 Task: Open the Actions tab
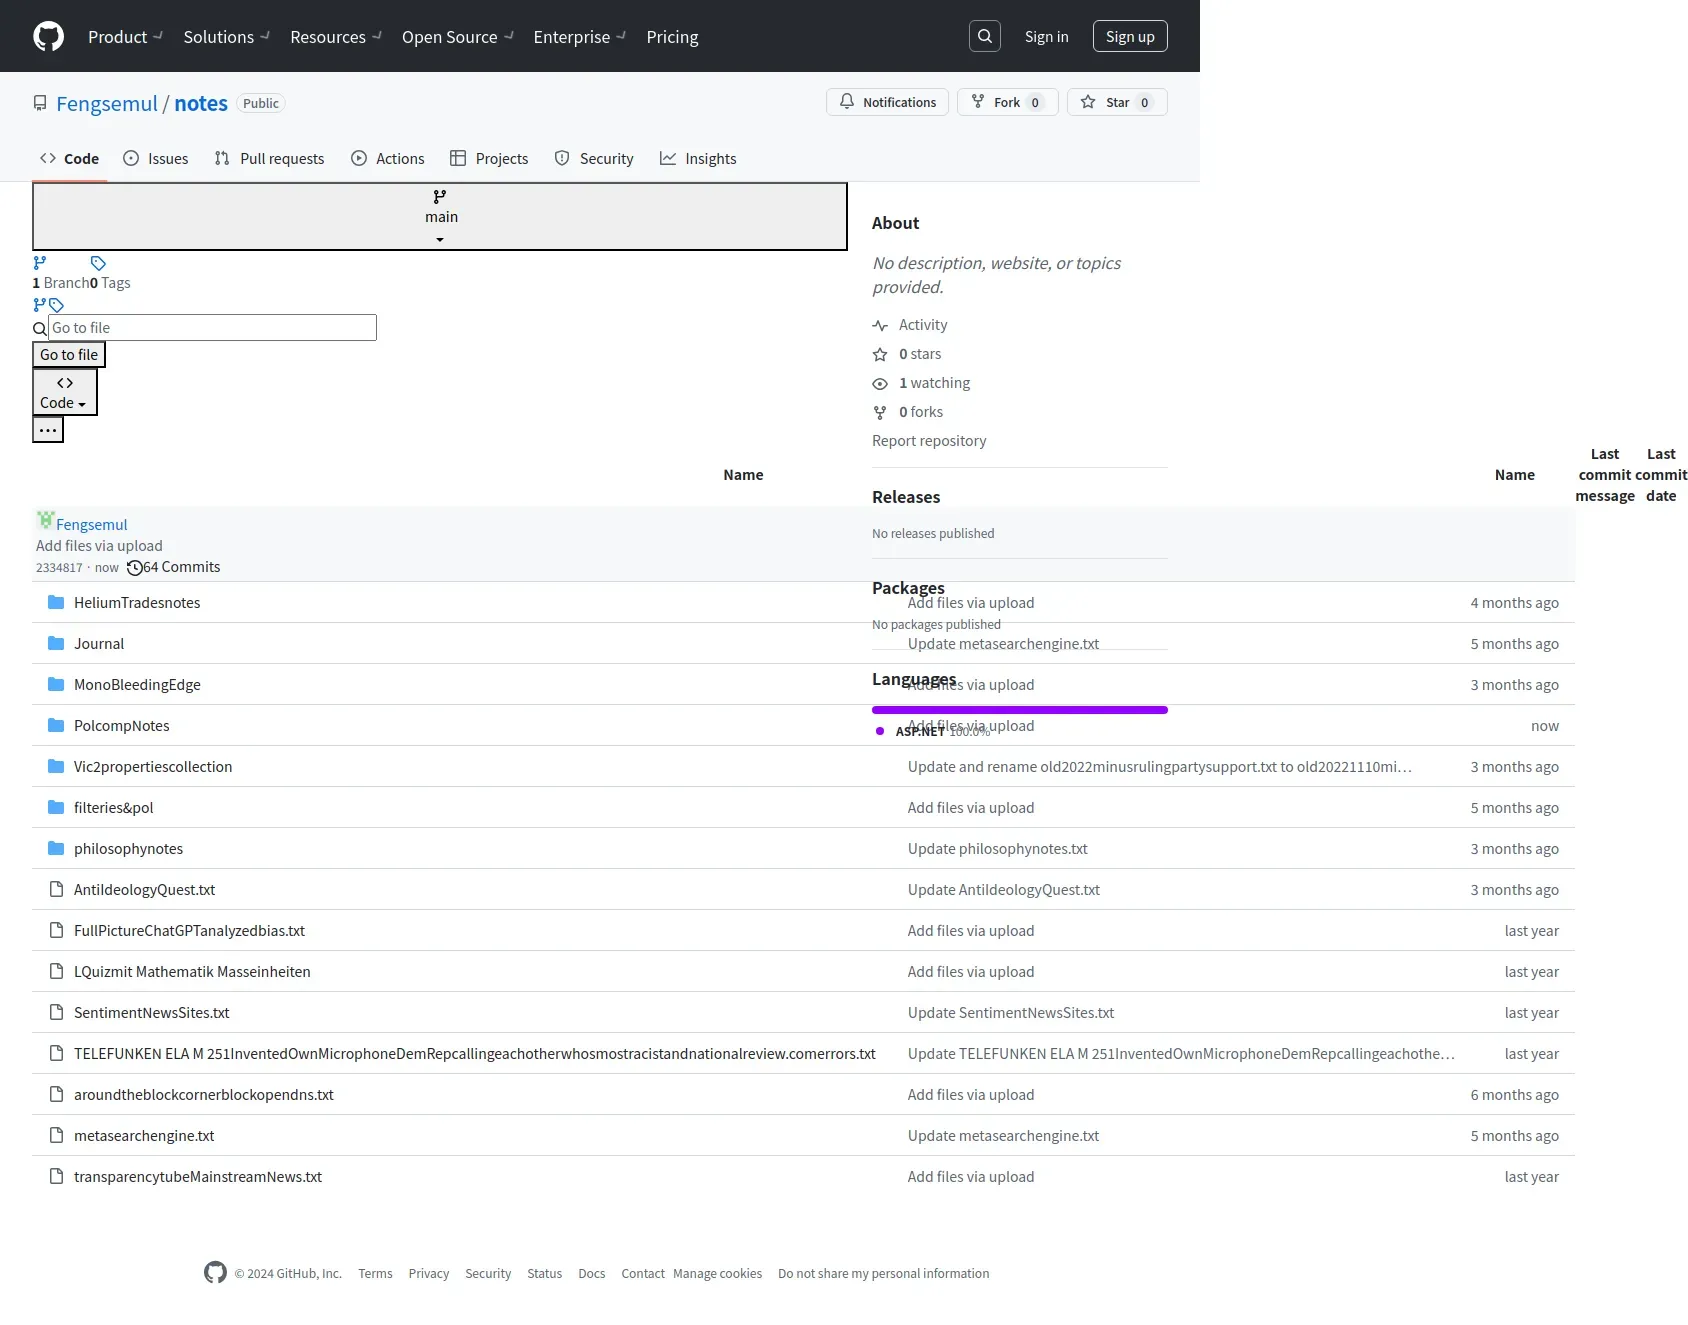click(x=388, y=158)
